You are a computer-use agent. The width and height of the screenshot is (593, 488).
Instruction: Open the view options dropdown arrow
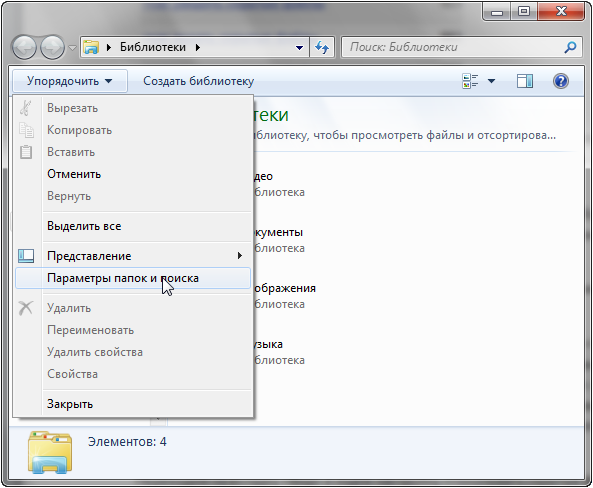[491, 81]
